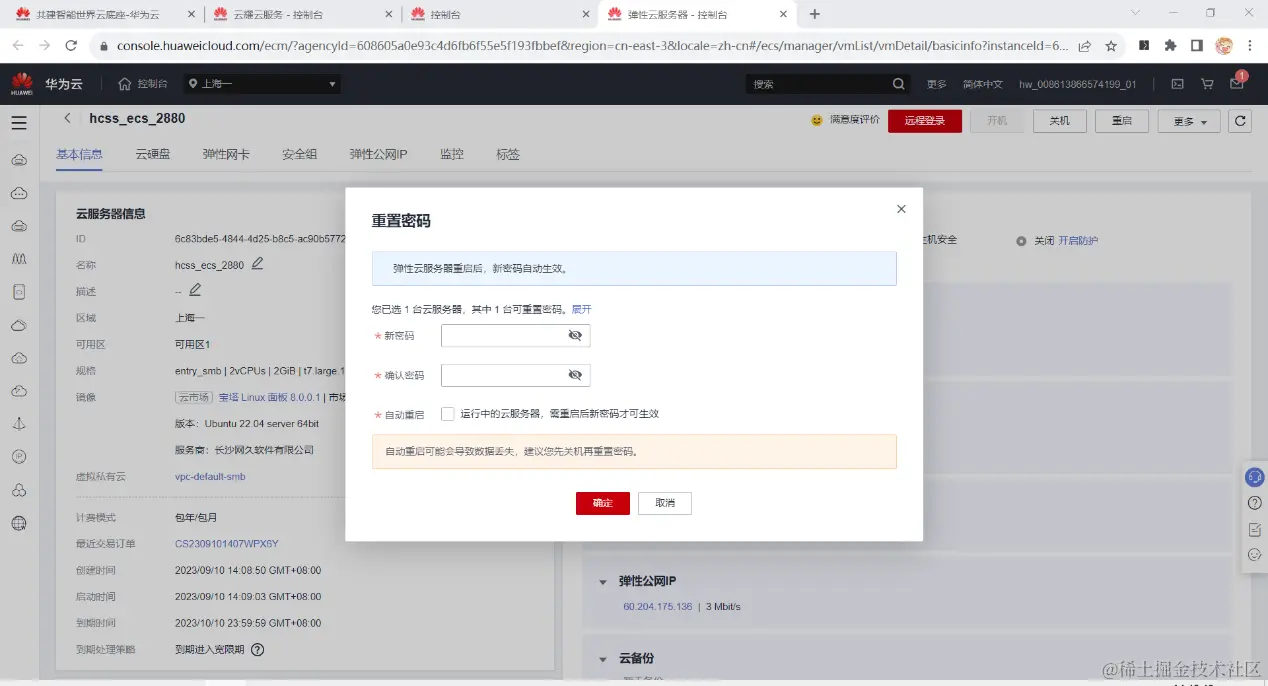Screen dimensions: 1268x686
Task: Click the 远程登录 remote login button
Action: point(924,118)
